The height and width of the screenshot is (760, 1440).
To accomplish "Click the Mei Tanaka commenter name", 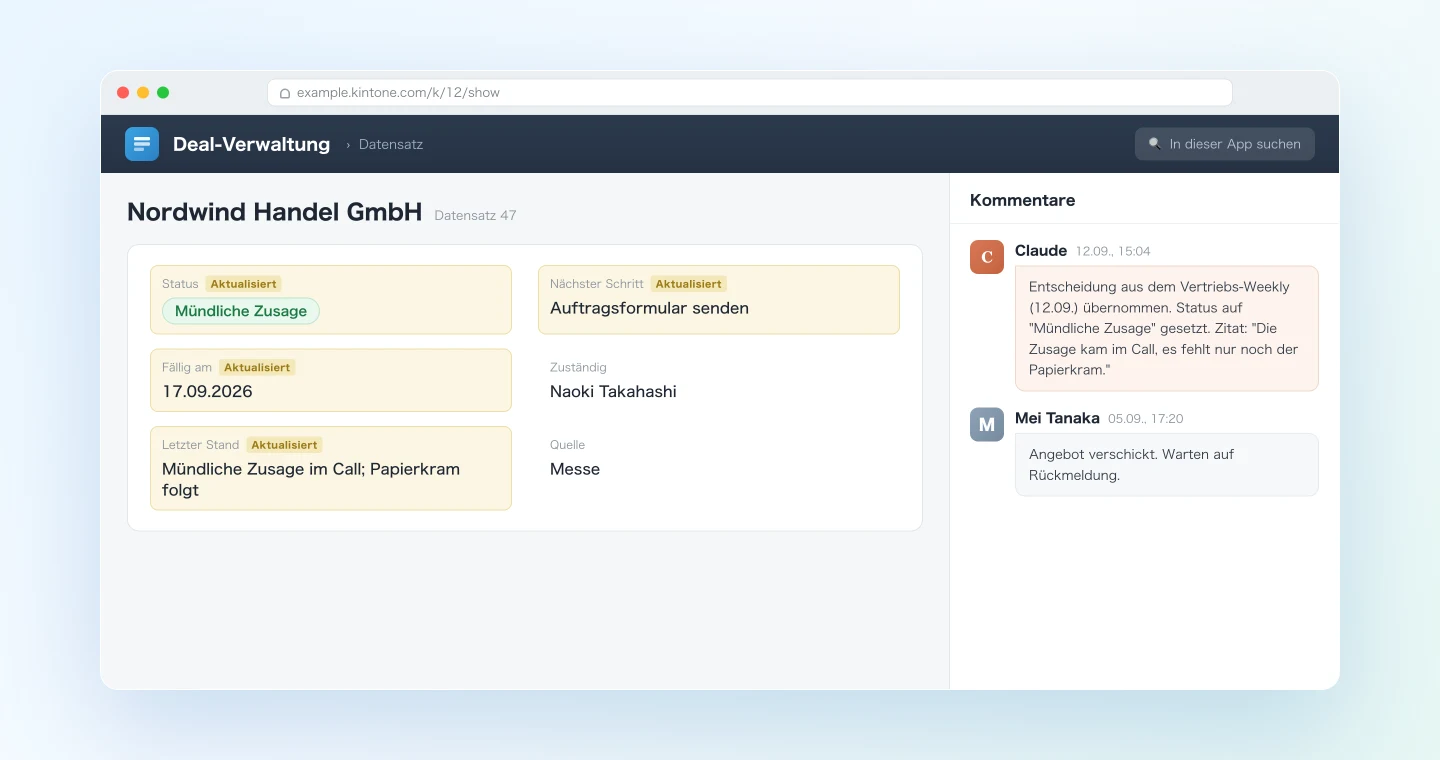I will (1057, 418).
